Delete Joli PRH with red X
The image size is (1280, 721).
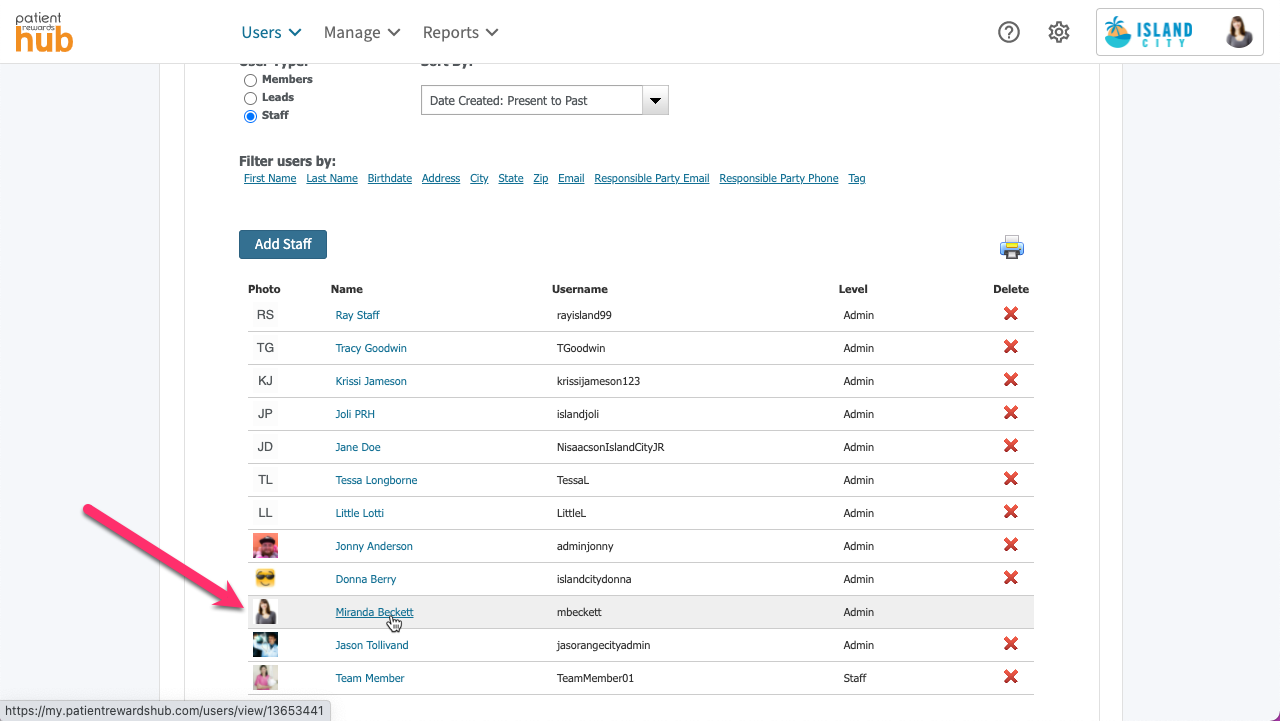click(1011, 413)
